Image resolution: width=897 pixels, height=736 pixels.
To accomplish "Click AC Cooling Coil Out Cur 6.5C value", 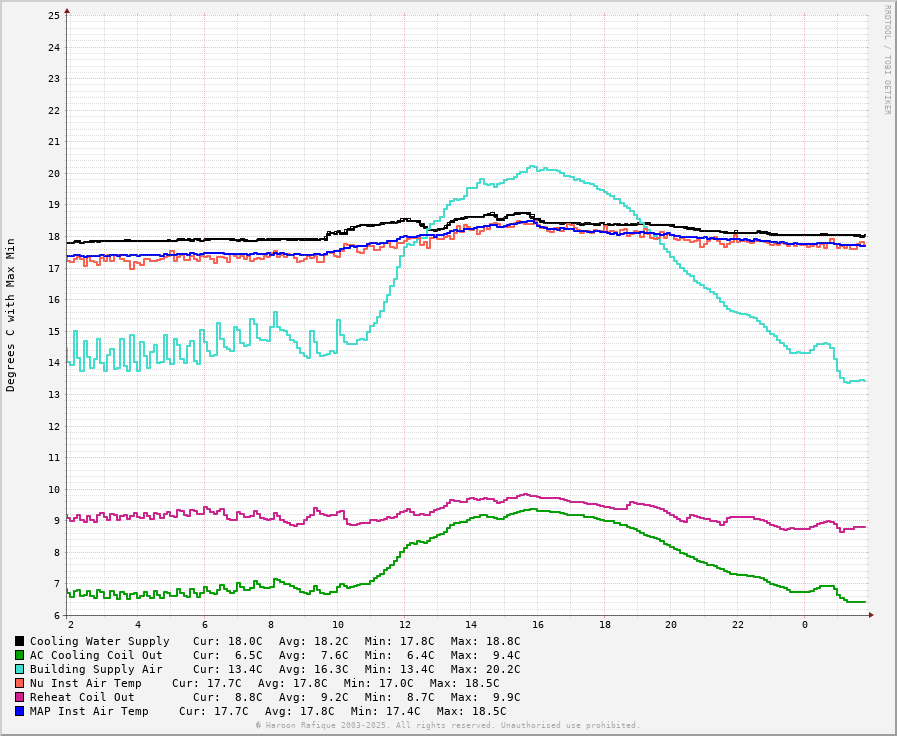I will click(x=241, y=655).
